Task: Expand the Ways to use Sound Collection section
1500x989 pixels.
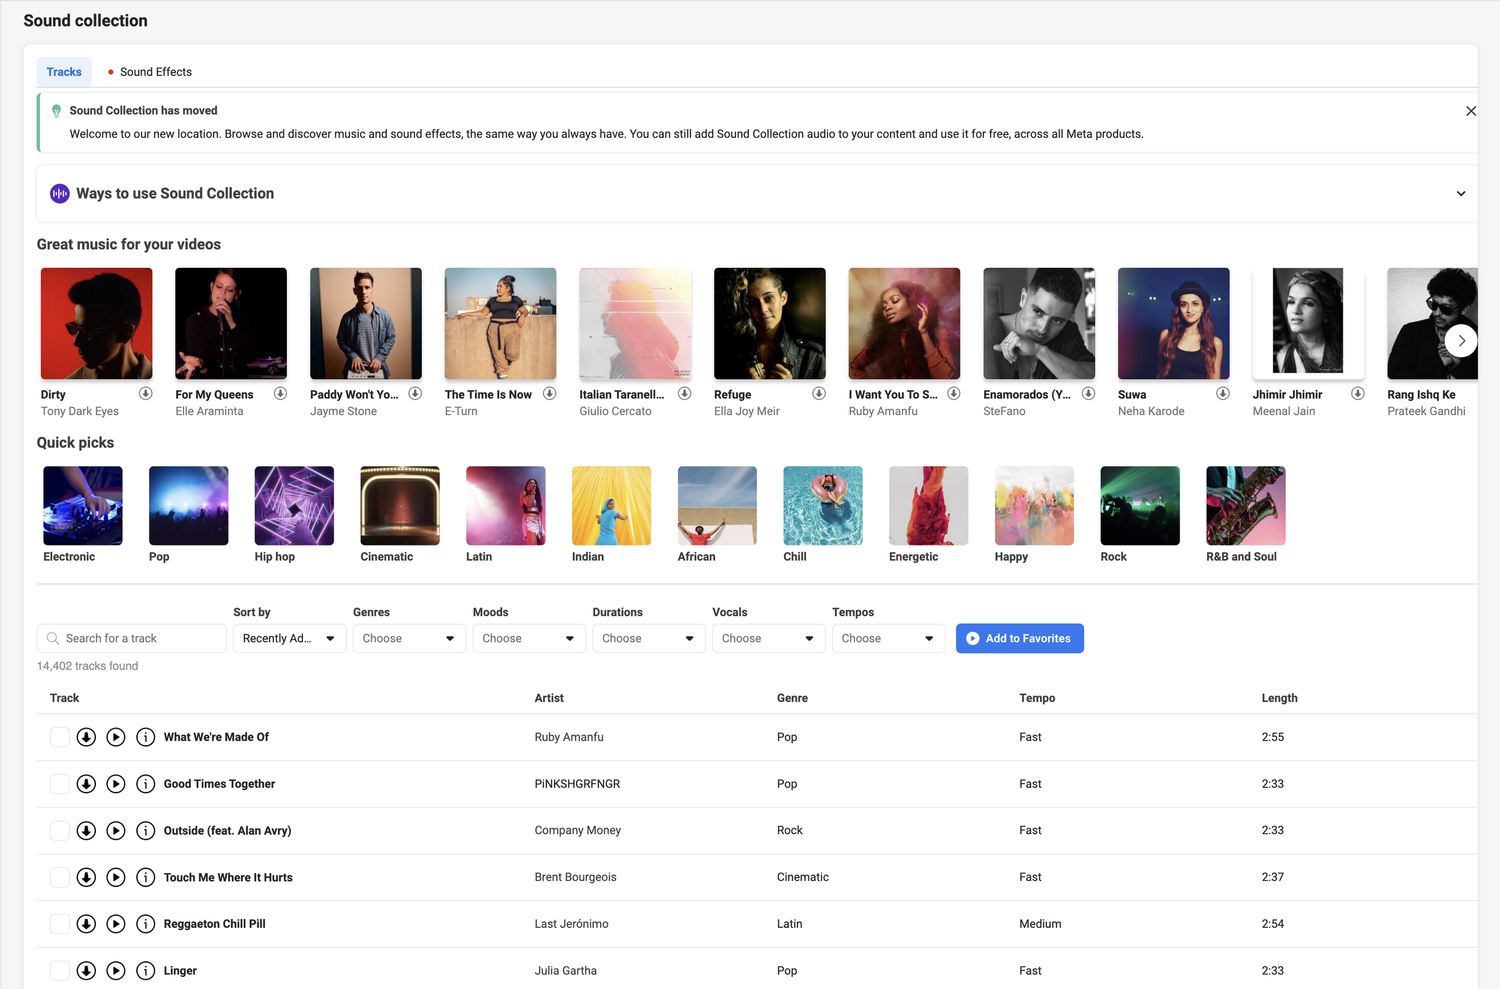Action: click(x=1461, y=193)
